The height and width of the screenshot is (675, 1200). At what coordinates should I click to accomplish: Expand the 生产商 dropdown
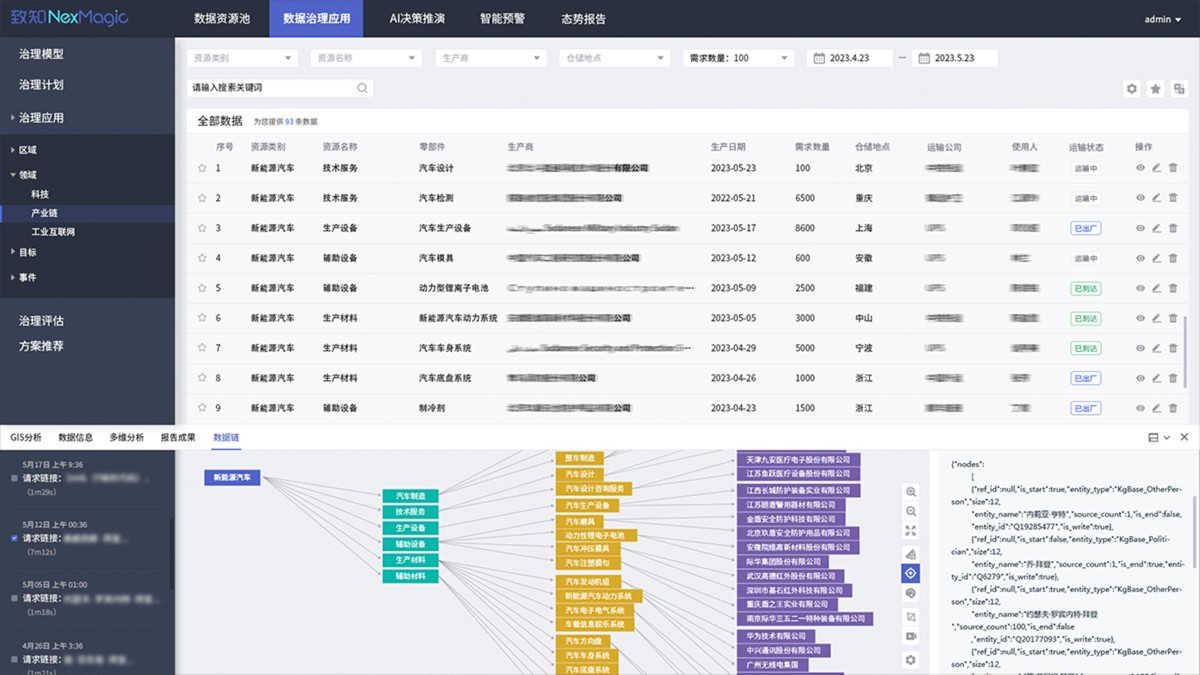489,58
